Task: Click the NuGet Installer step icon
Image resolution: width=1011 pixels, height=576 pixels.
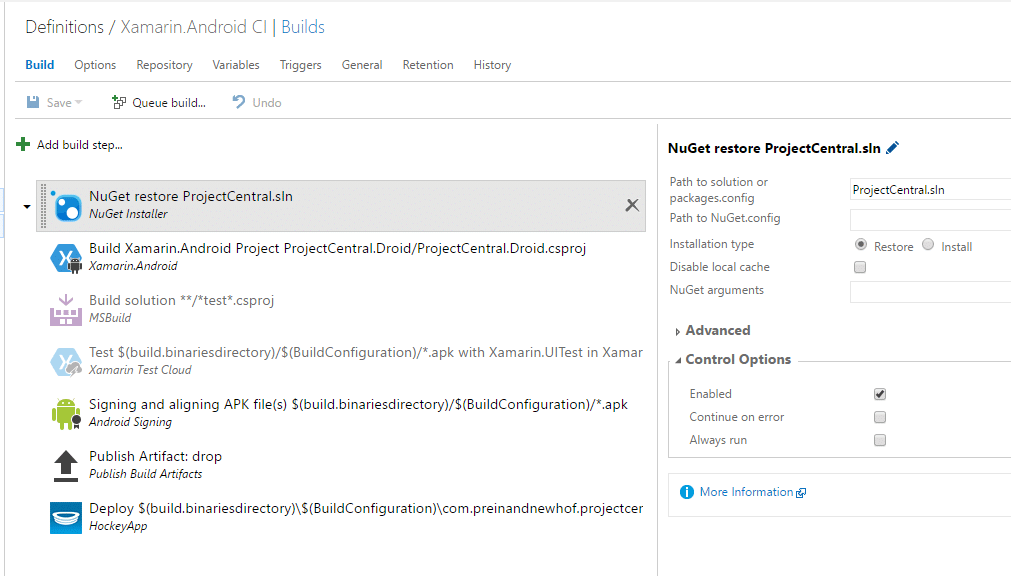Action: click(66, 206)
